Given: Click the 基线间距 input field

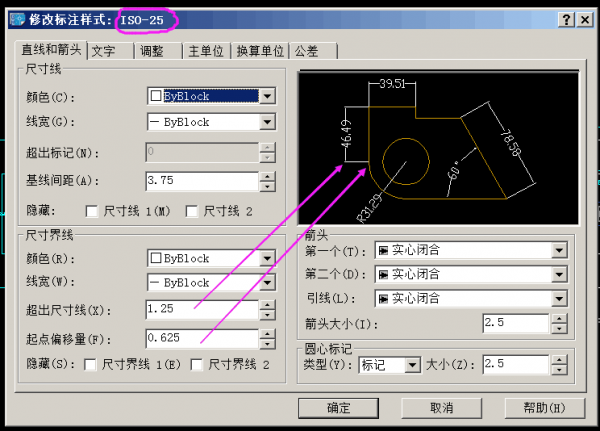Looking at the screenshot, I should [x=200, y=181].
